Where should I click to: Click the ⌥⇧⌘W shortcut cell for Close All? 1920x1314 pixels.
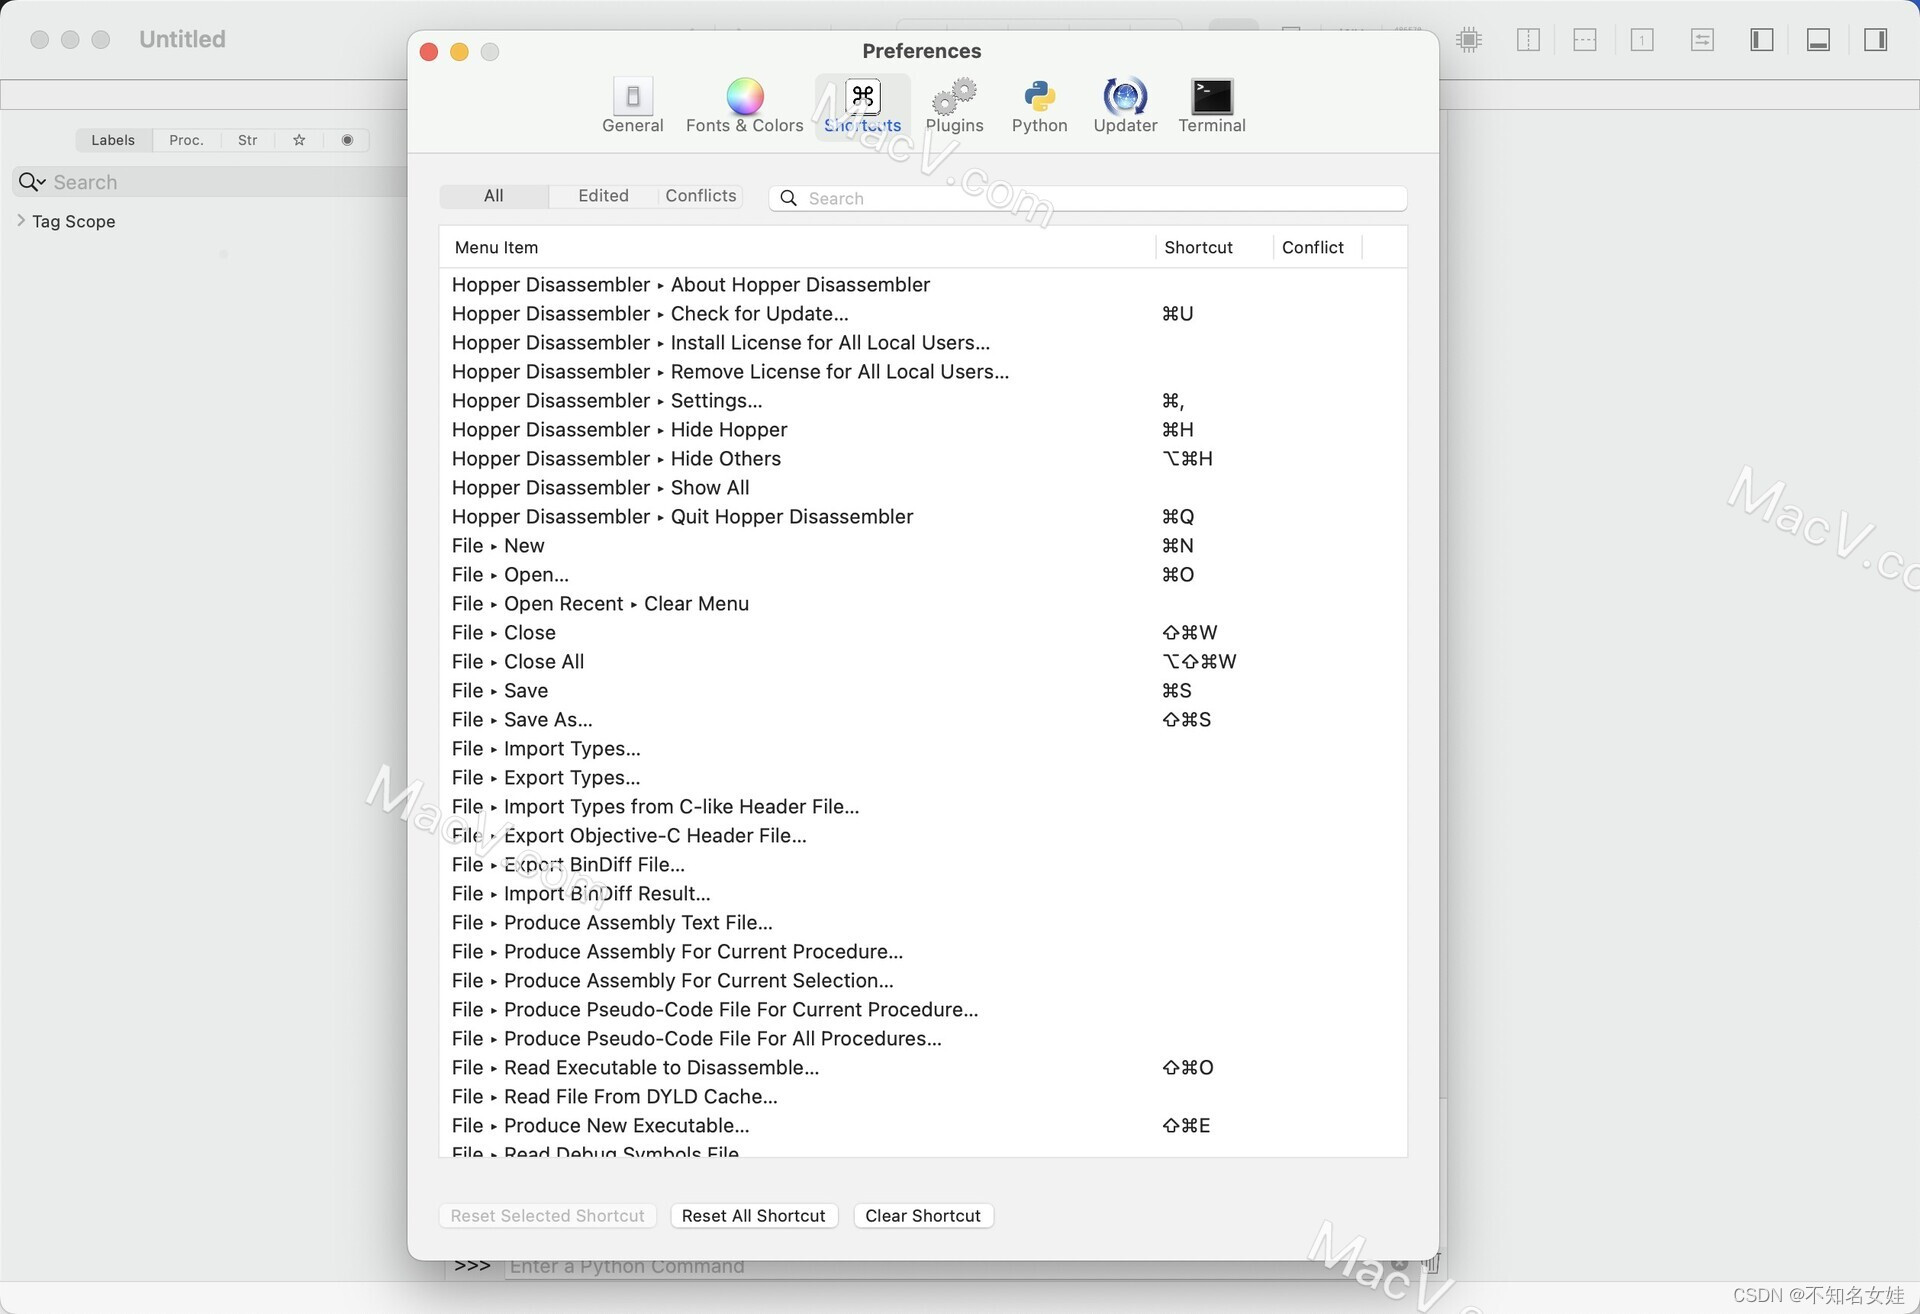[1199, 662]
